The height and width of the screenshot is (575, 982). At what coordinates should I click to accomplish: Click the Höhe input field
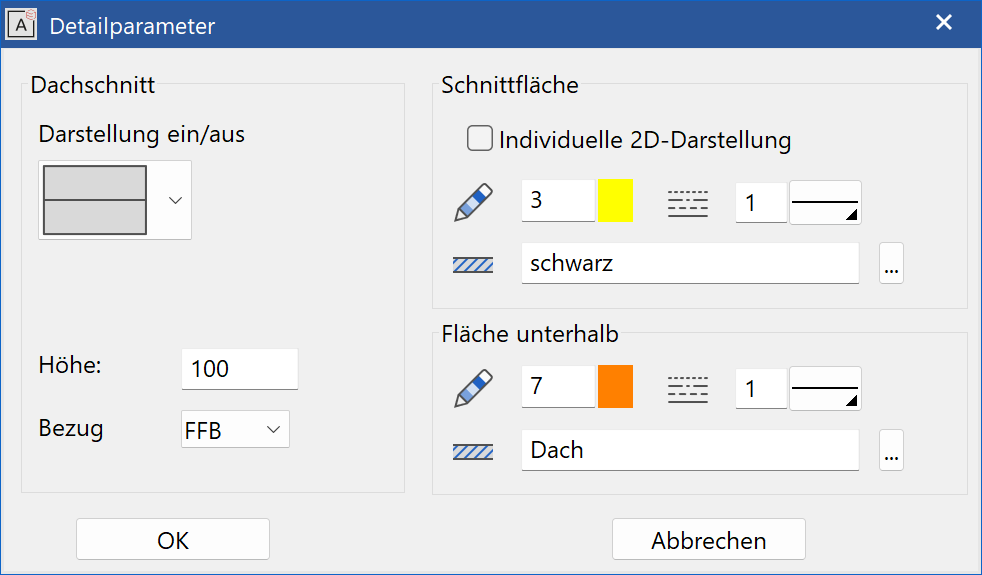coord(240,369)
